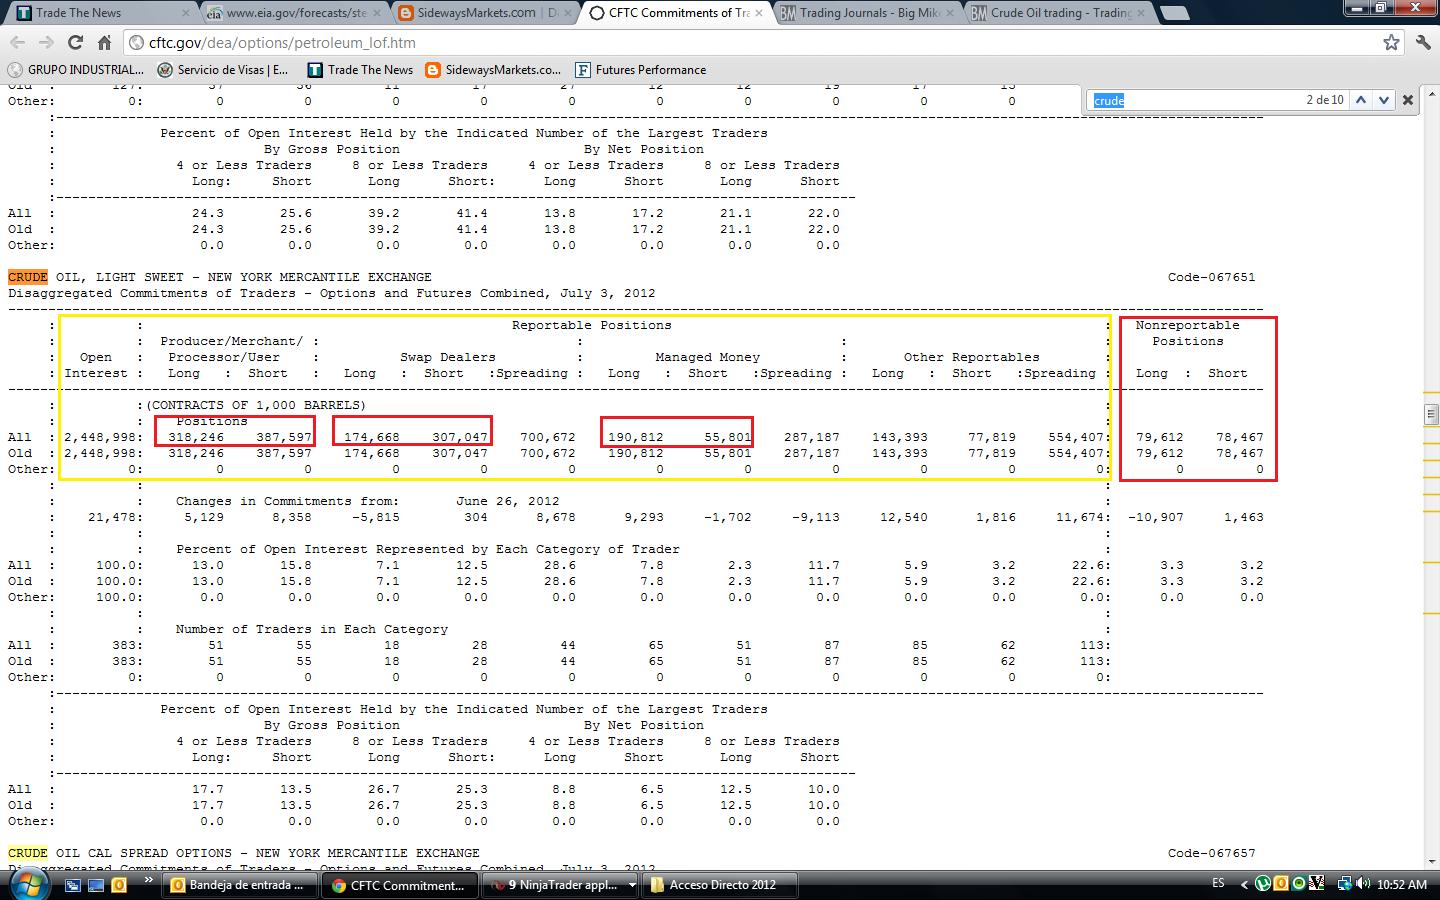Close the find-in-page bar

click(x=1408, y=100)
